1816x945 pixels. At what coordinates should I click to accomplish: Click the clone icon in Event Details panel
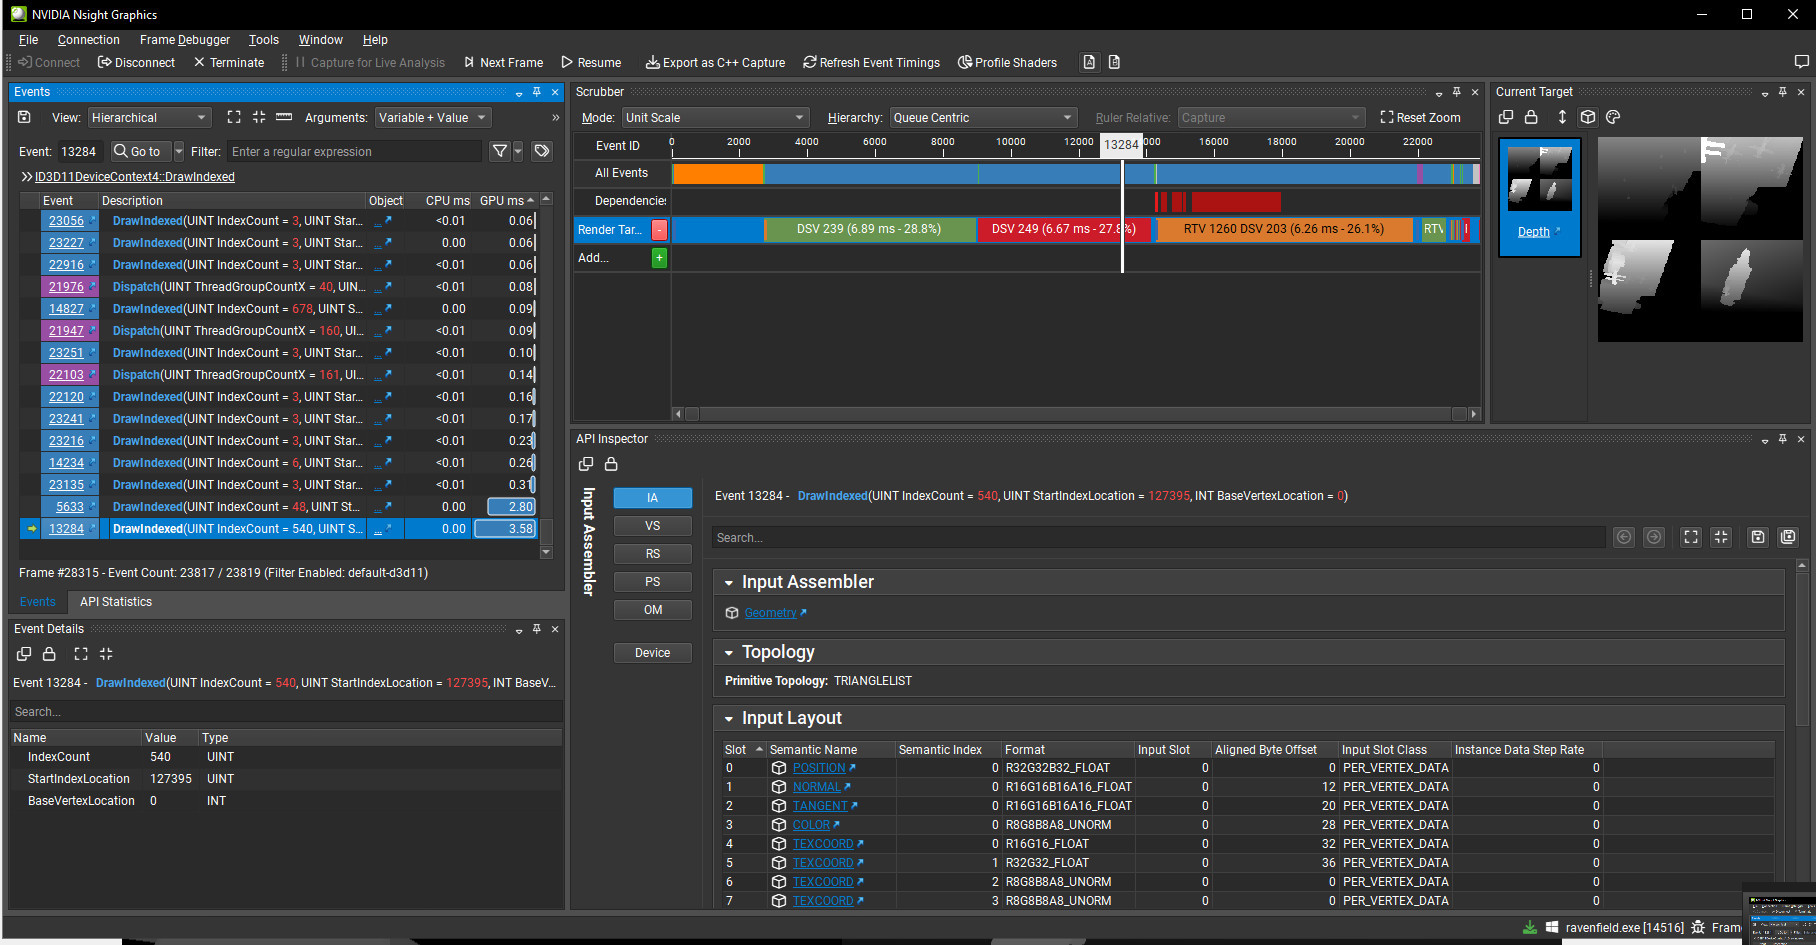tap(24, 654)
